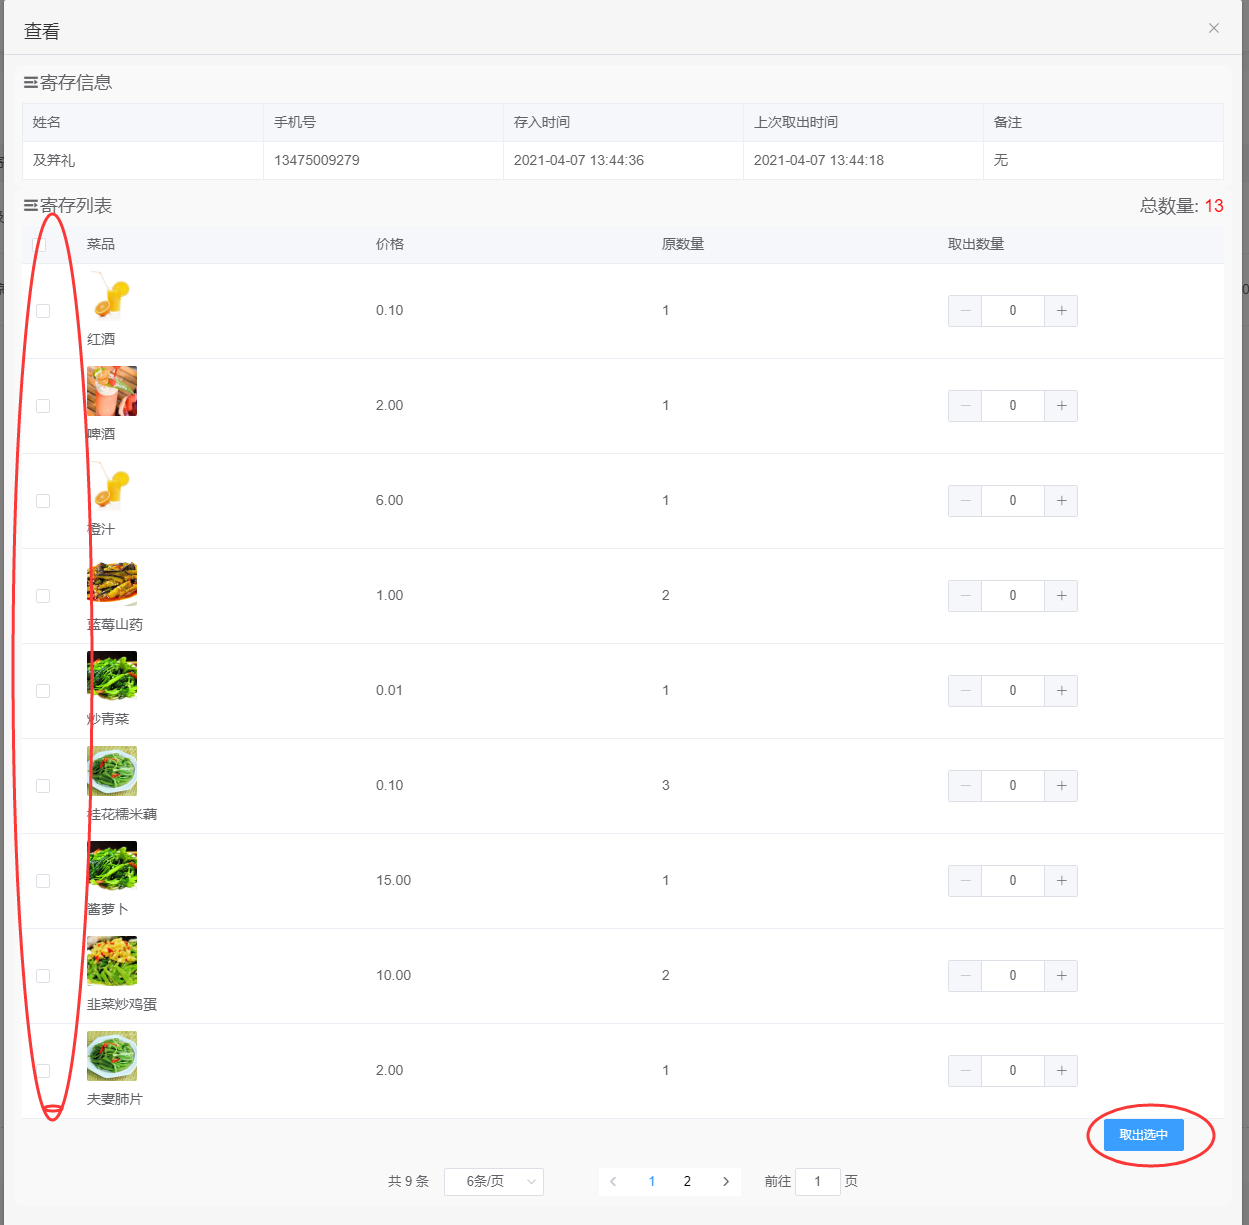This screenshot has height=1225, width=1249.
Task: Decrease 取出数量 for 酱萝卜
Action: pyautogui.click(x=965, y=881)
